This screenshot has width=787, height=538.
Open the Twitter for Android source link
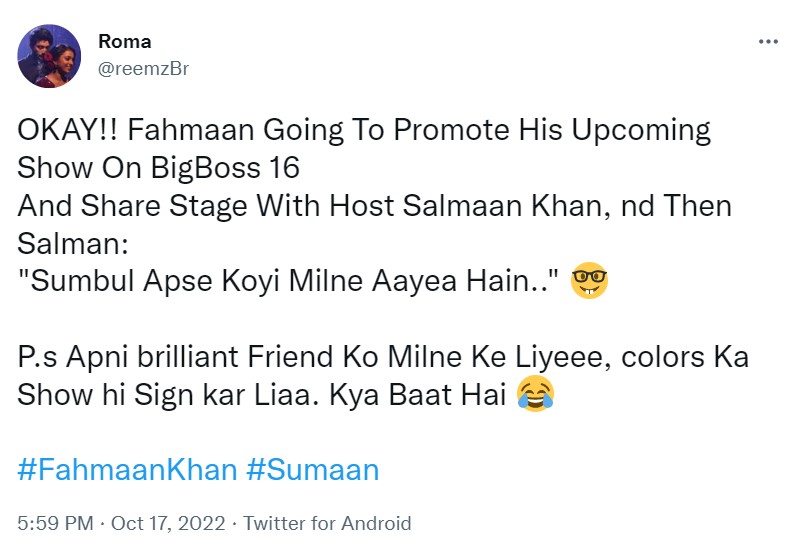pyautogui.click(x=327, y=523)
